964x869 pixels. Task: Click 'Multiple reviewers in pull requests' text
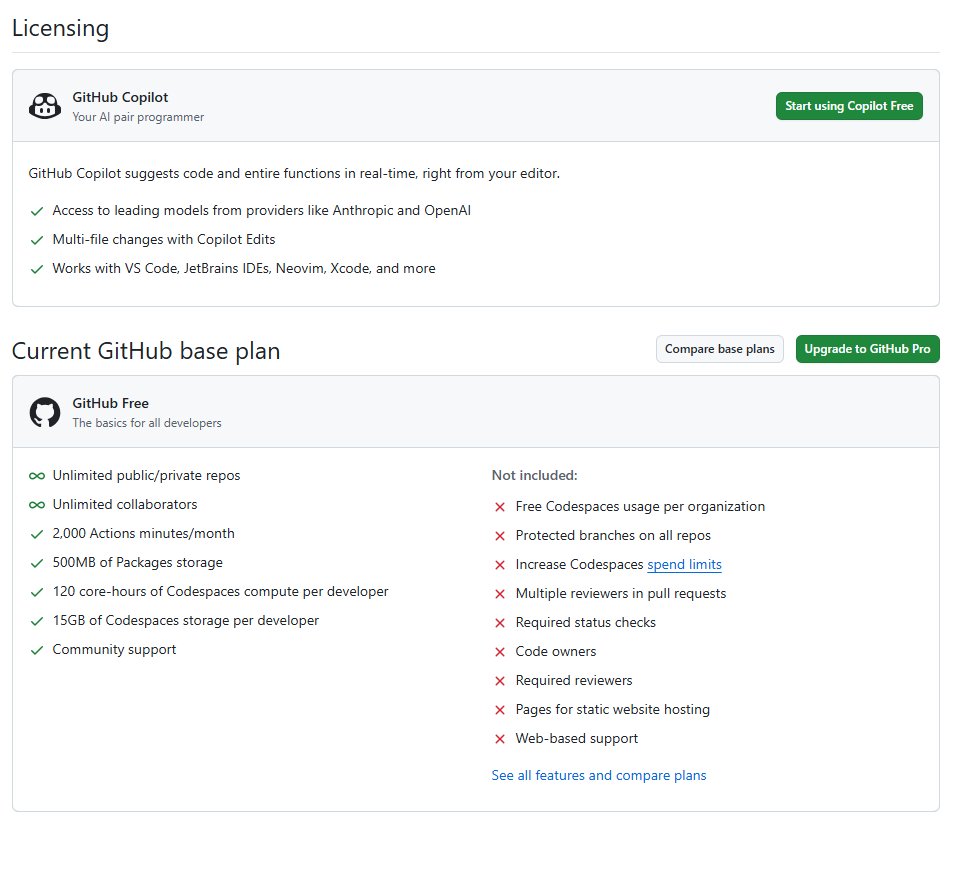pos(621,593)
